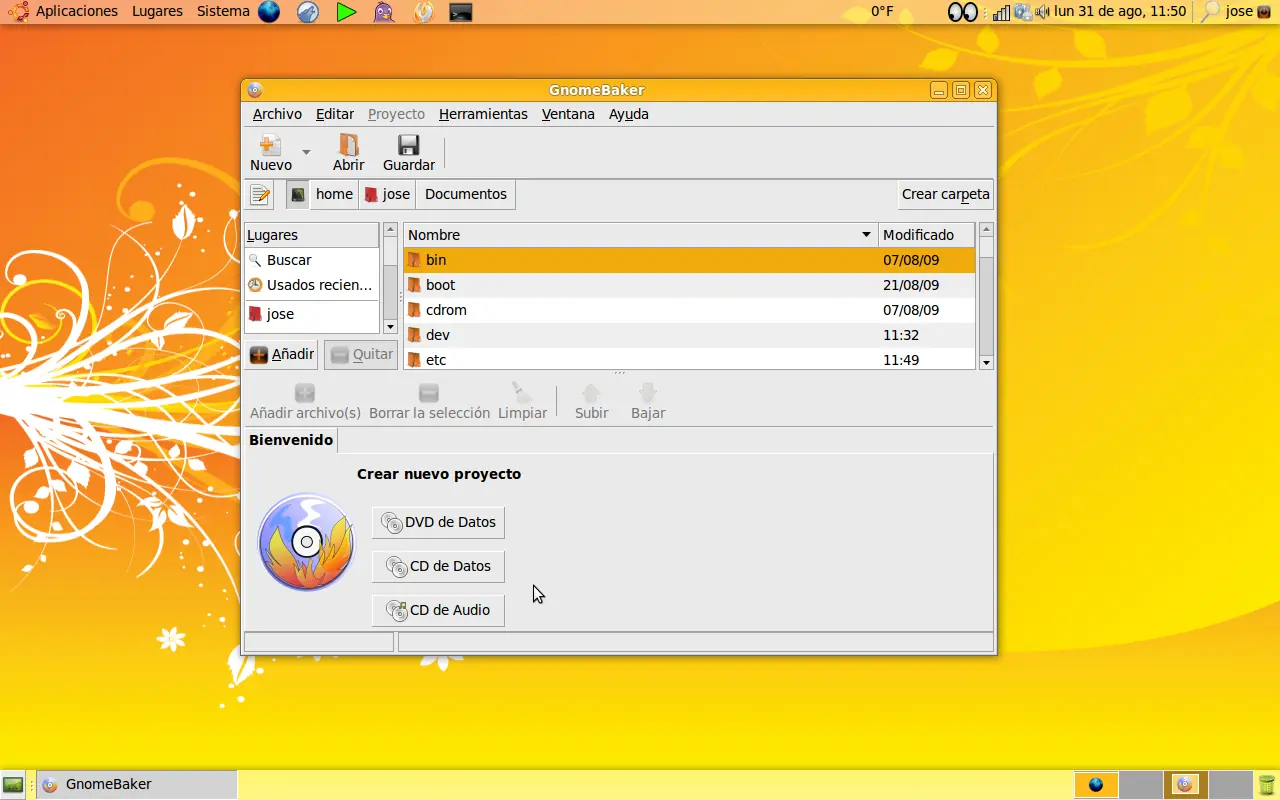Open the clock showing lun 31 de ago

(x=1120, y=11)
